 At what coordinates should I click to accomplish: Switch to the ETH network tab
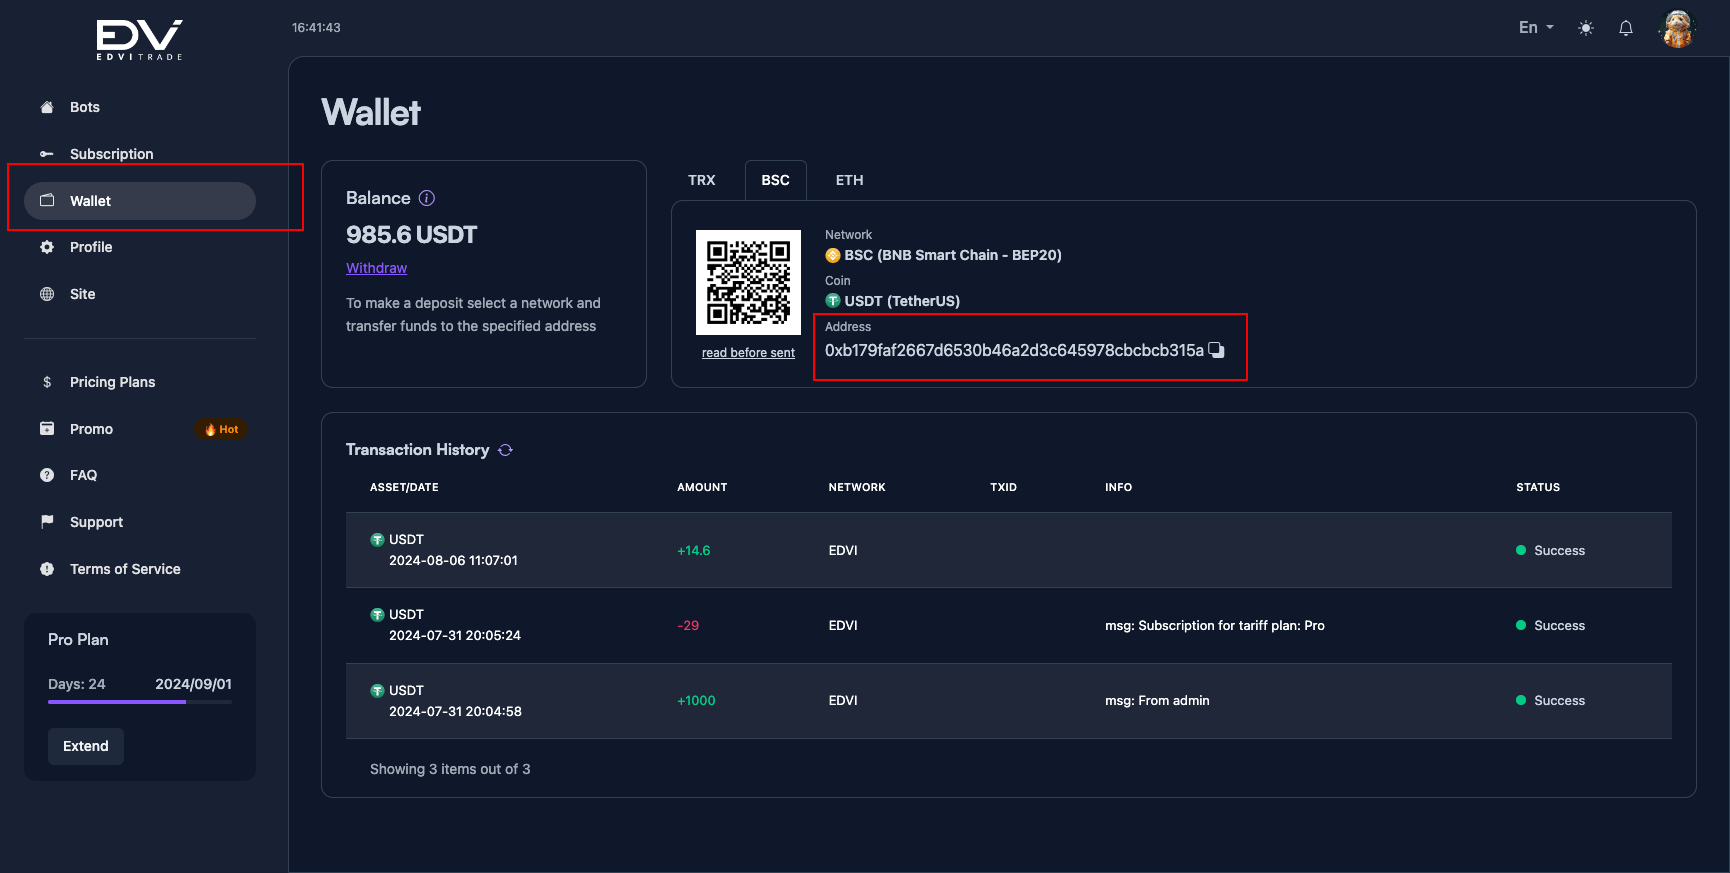click(850, 180)
